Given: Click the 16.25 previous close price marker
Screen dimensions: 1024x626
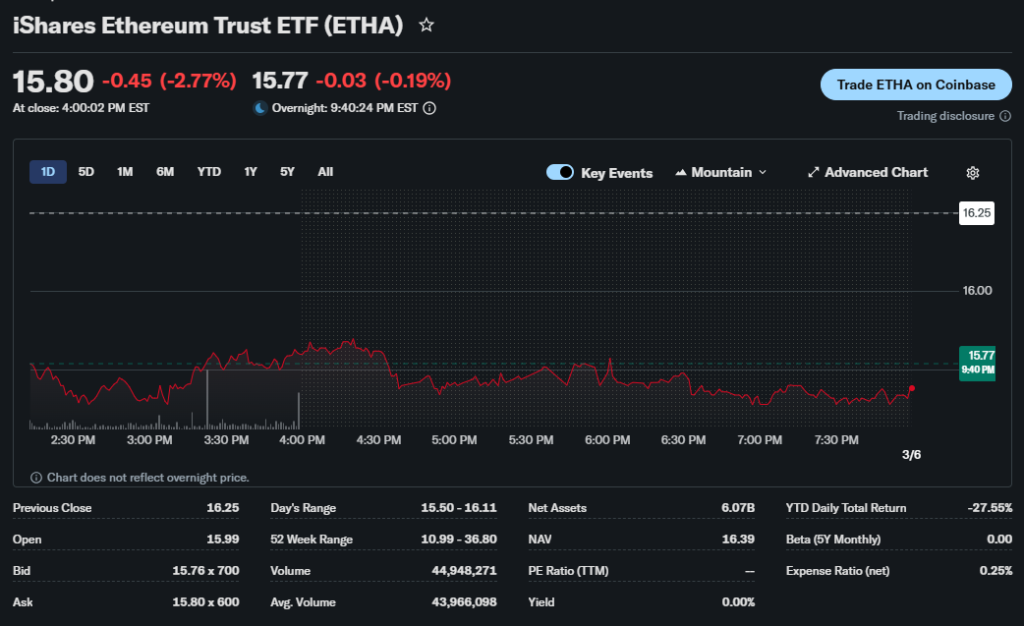Looking at the screenshot, I should (x=976, y=213).
